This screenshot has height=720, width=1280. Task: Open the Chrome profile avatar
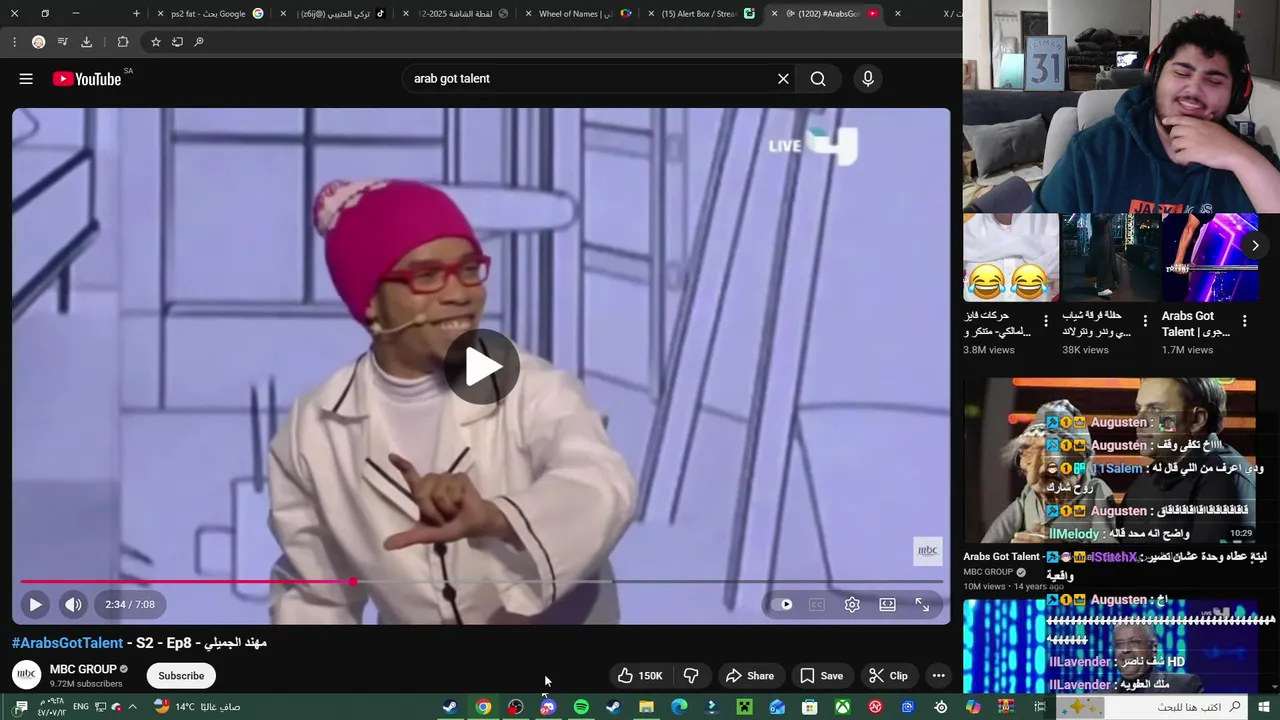[x=38, y=42]
